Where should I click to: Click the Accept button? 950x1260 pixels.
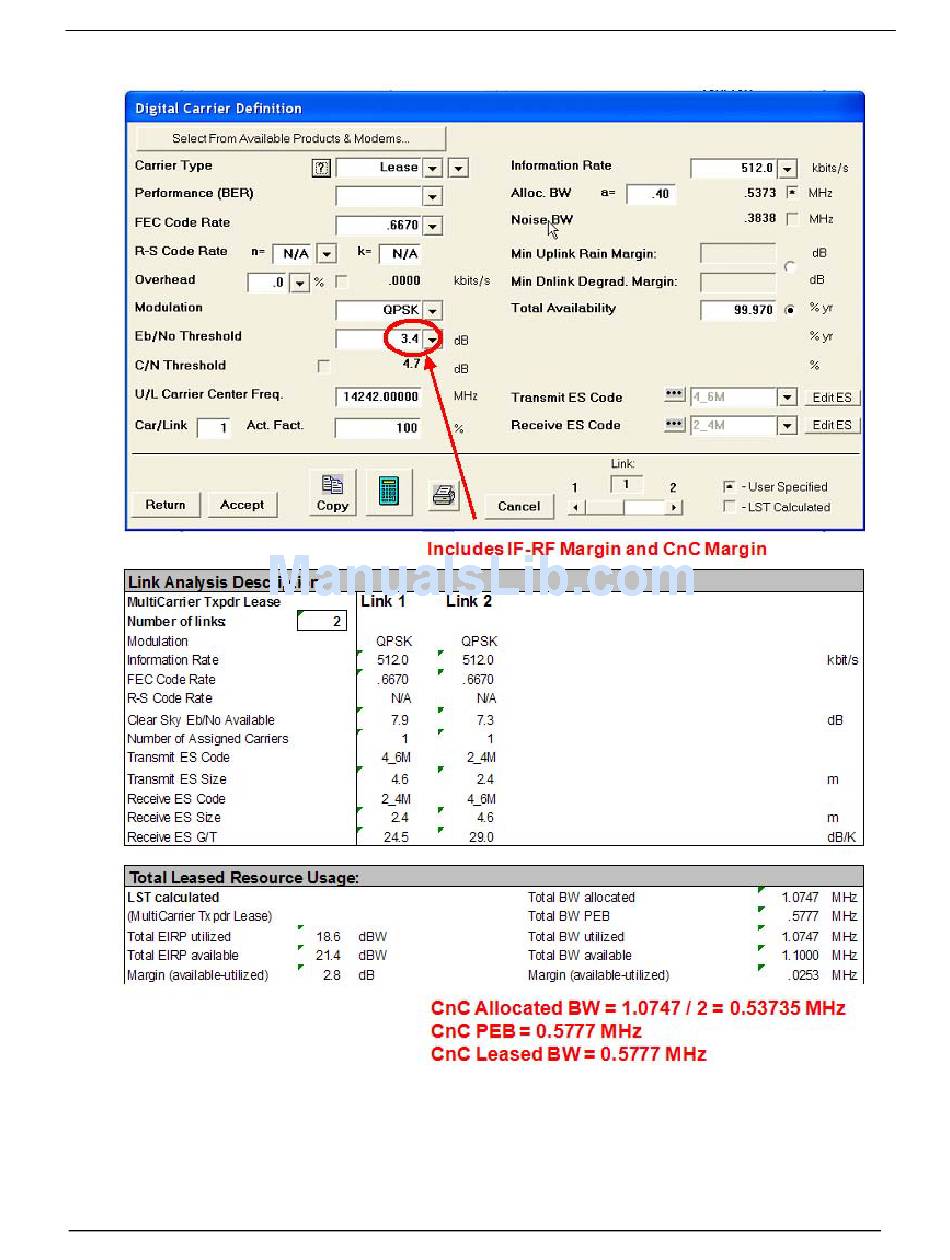coord(242,505)
